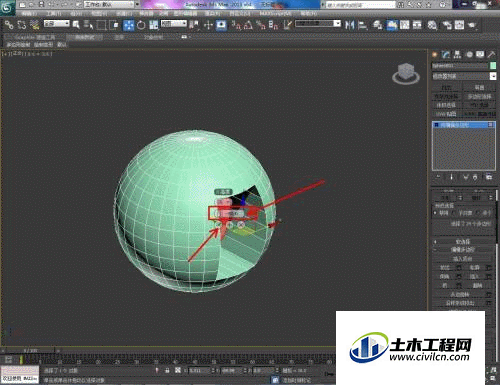Expand the Editable Poly entry in modifier stack
Screen dimensions: 500x385
(436, 125)
